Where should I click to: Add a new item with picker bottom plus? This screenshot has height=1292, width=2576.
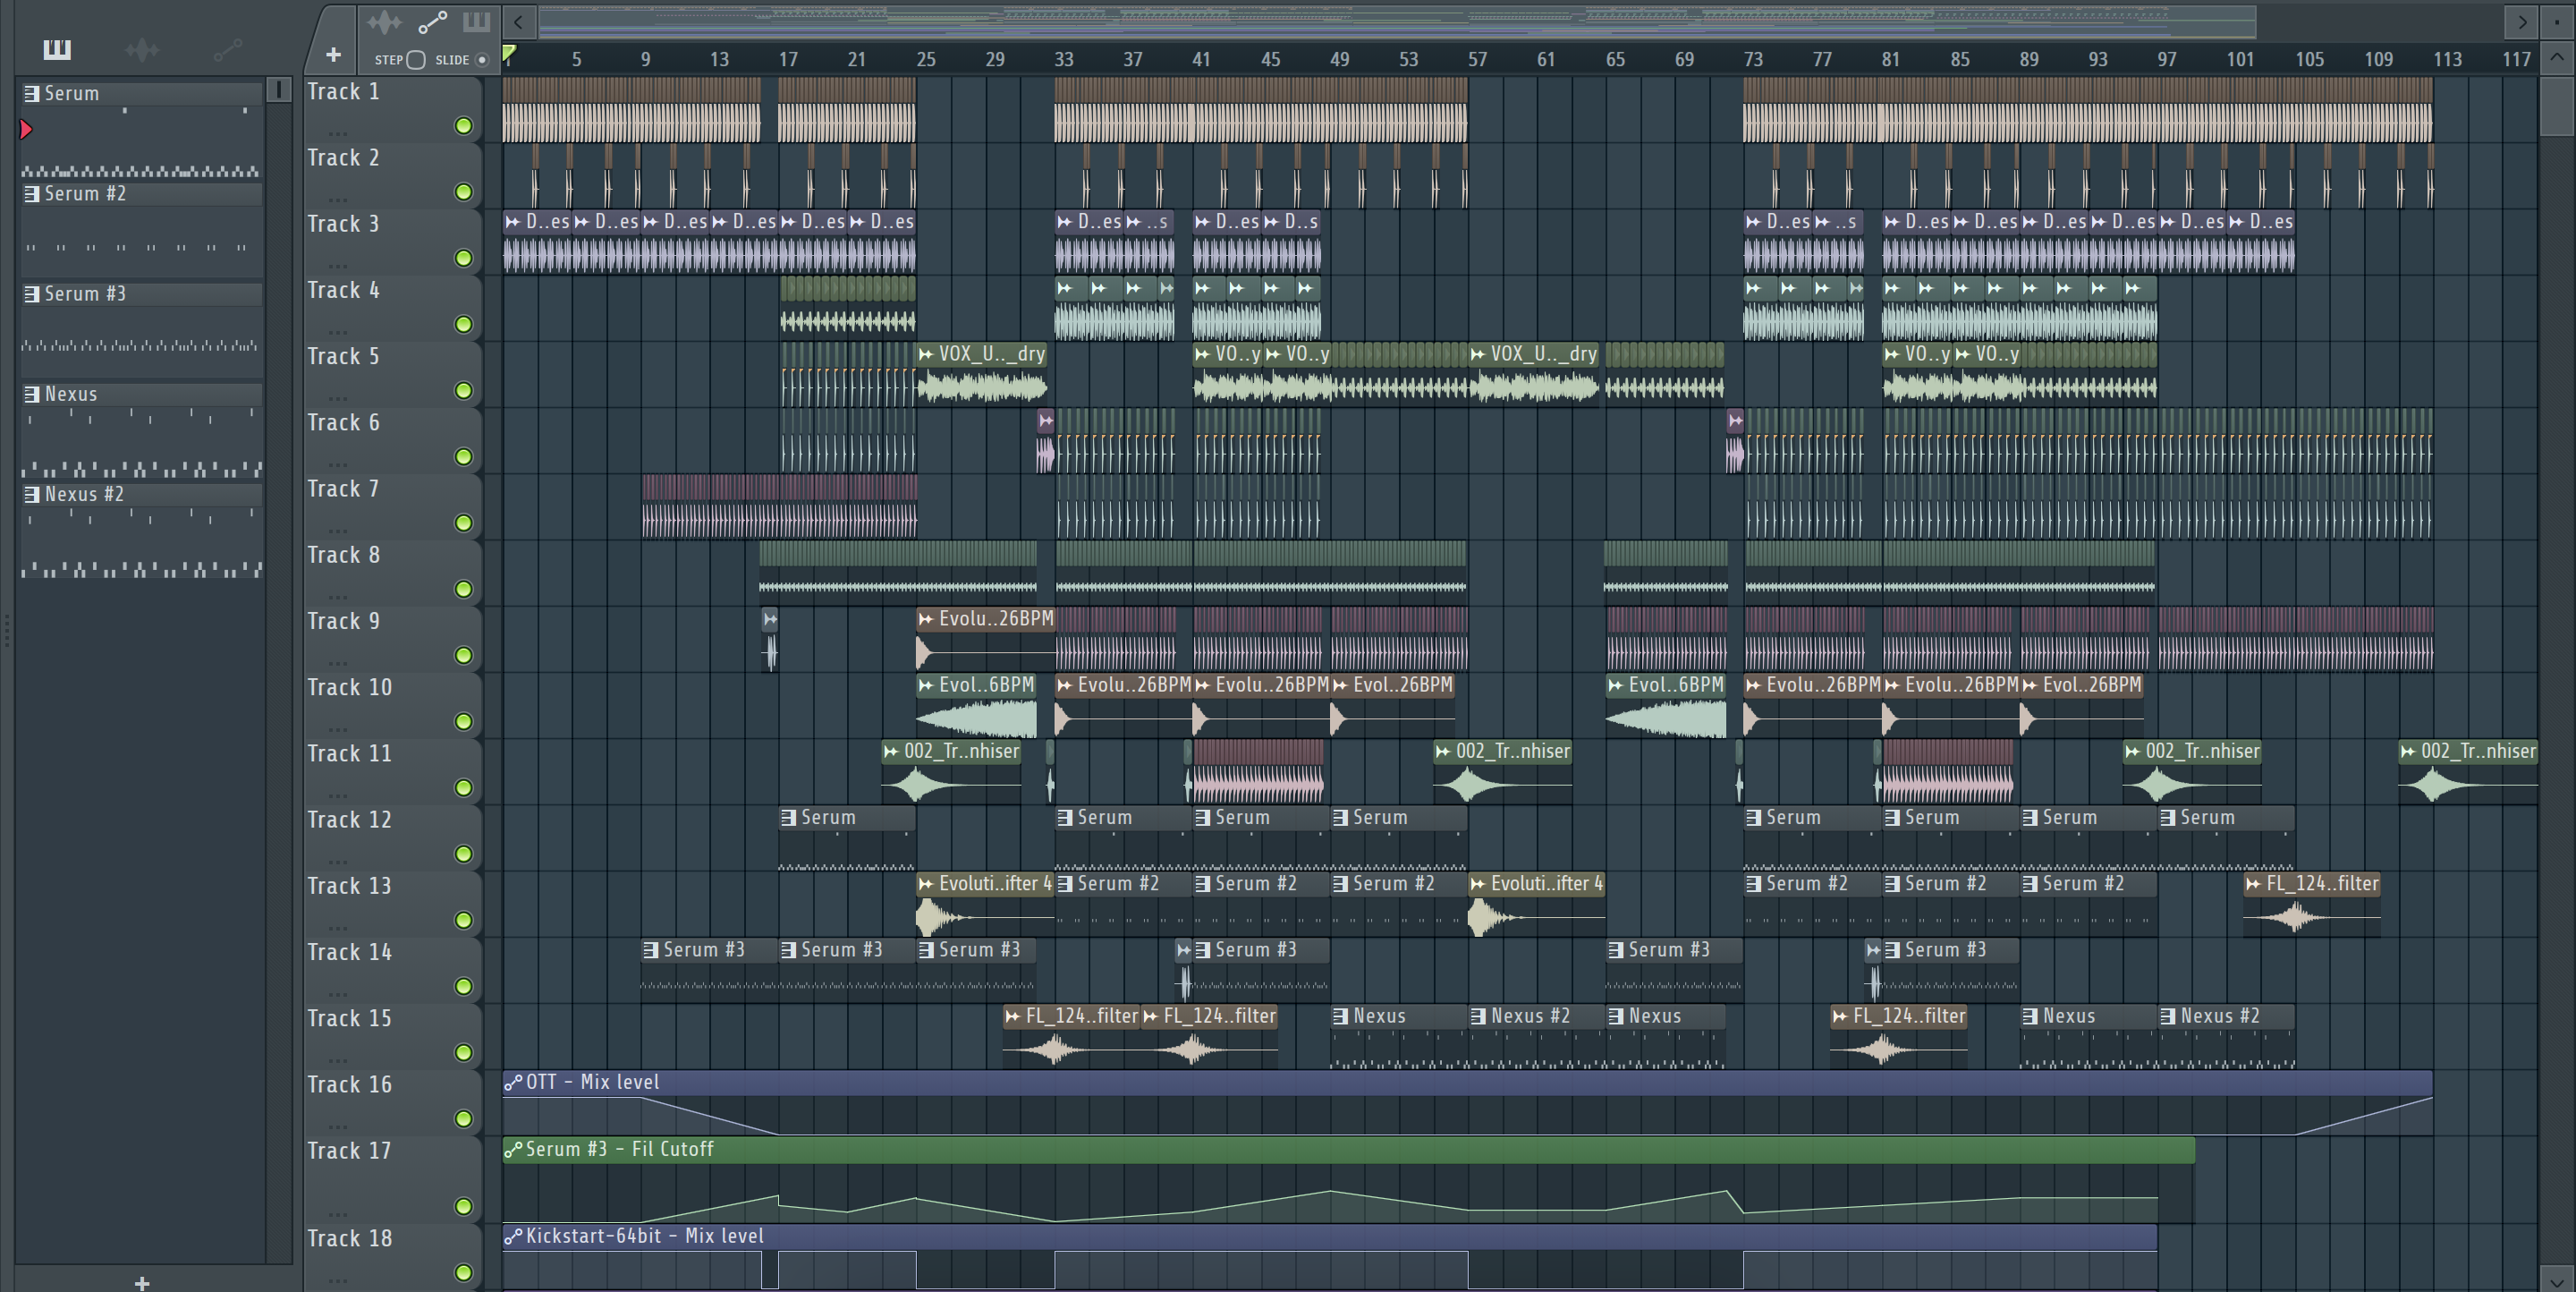click(142, 1282)
